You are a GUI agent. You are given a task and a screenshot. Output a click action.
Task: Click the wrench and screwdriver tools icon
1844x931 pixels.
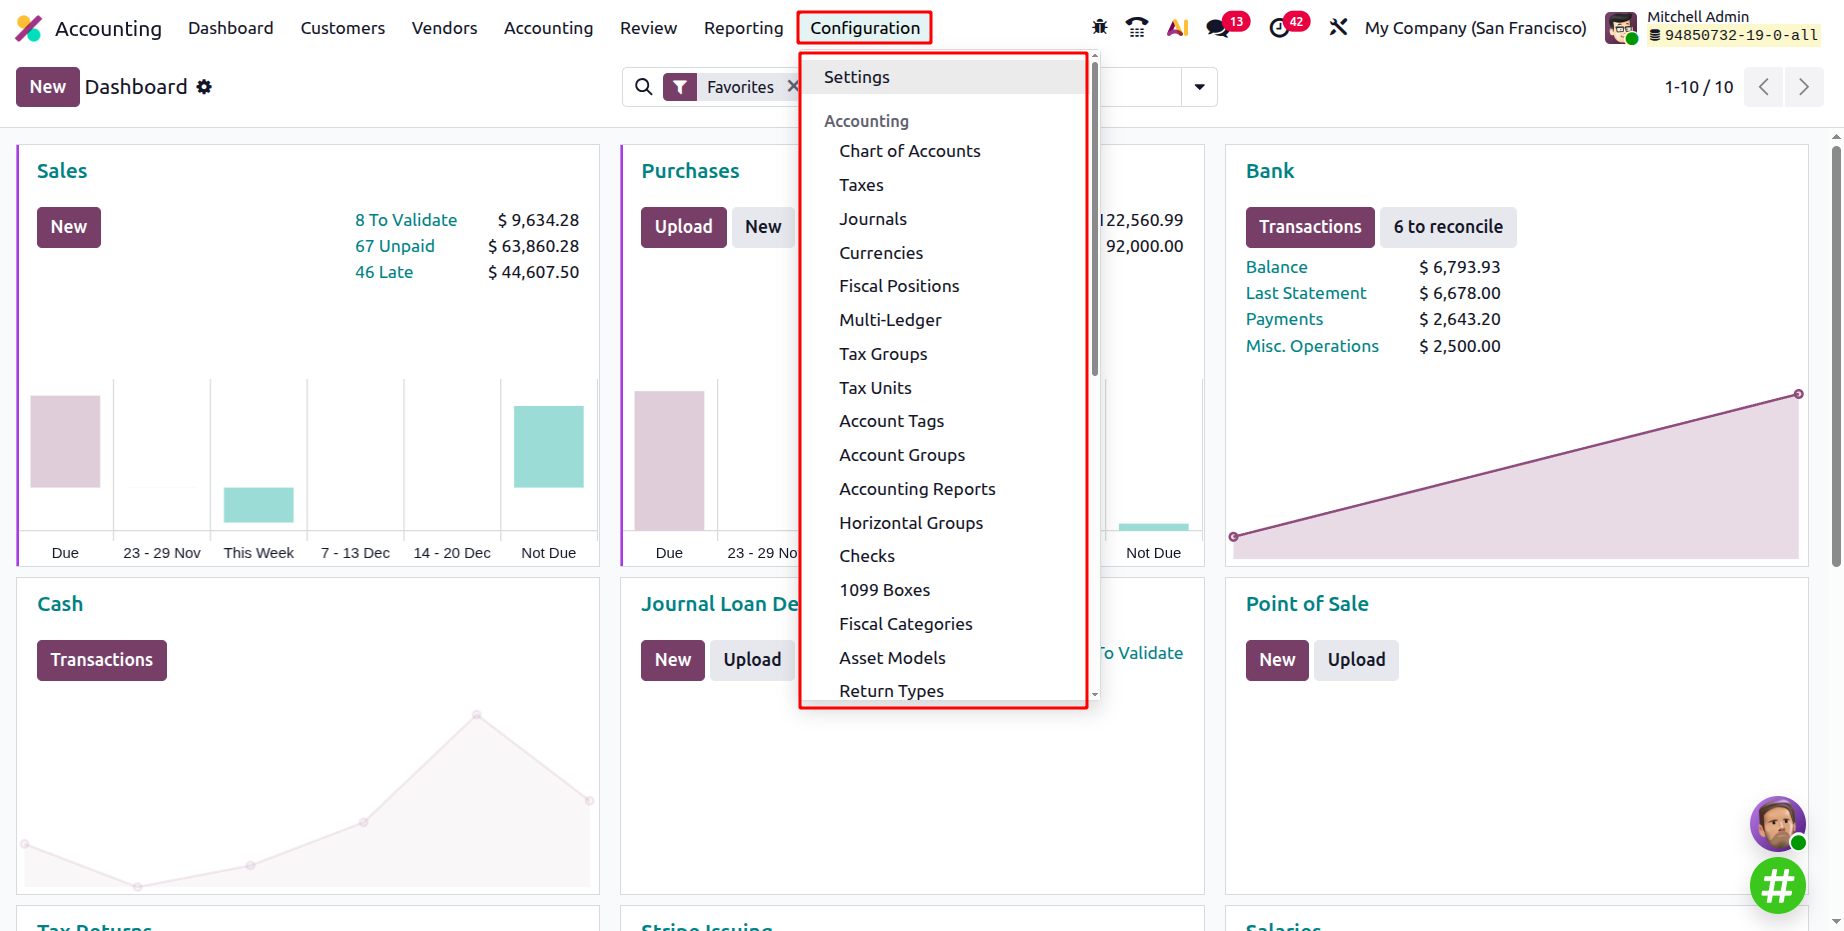point(1338,27)
